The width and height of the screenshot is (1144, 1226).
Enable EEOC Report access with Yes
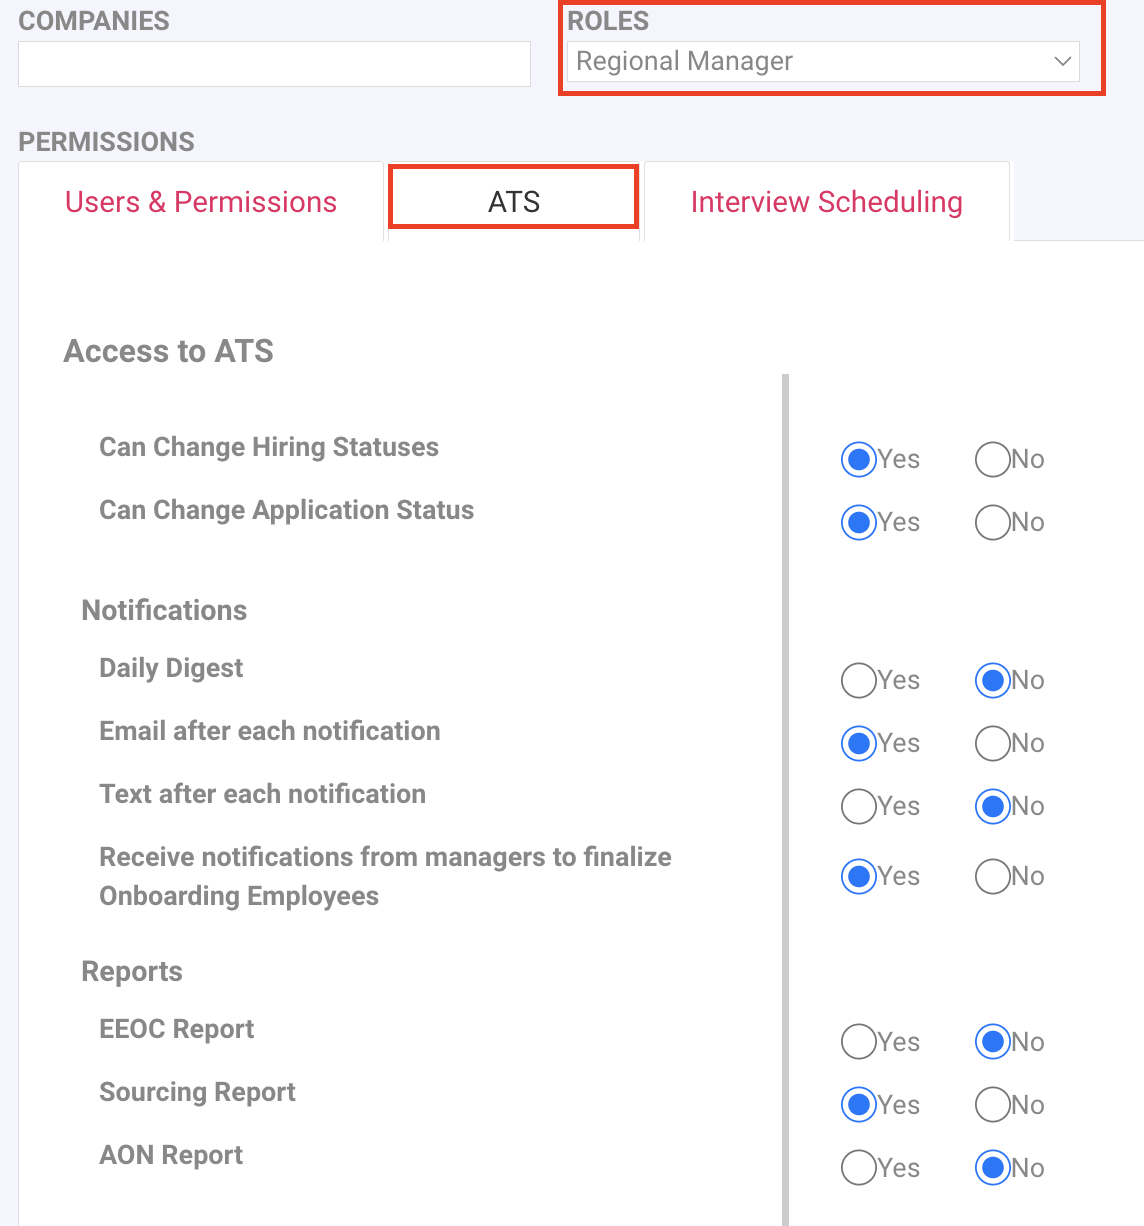point(858,1042)
